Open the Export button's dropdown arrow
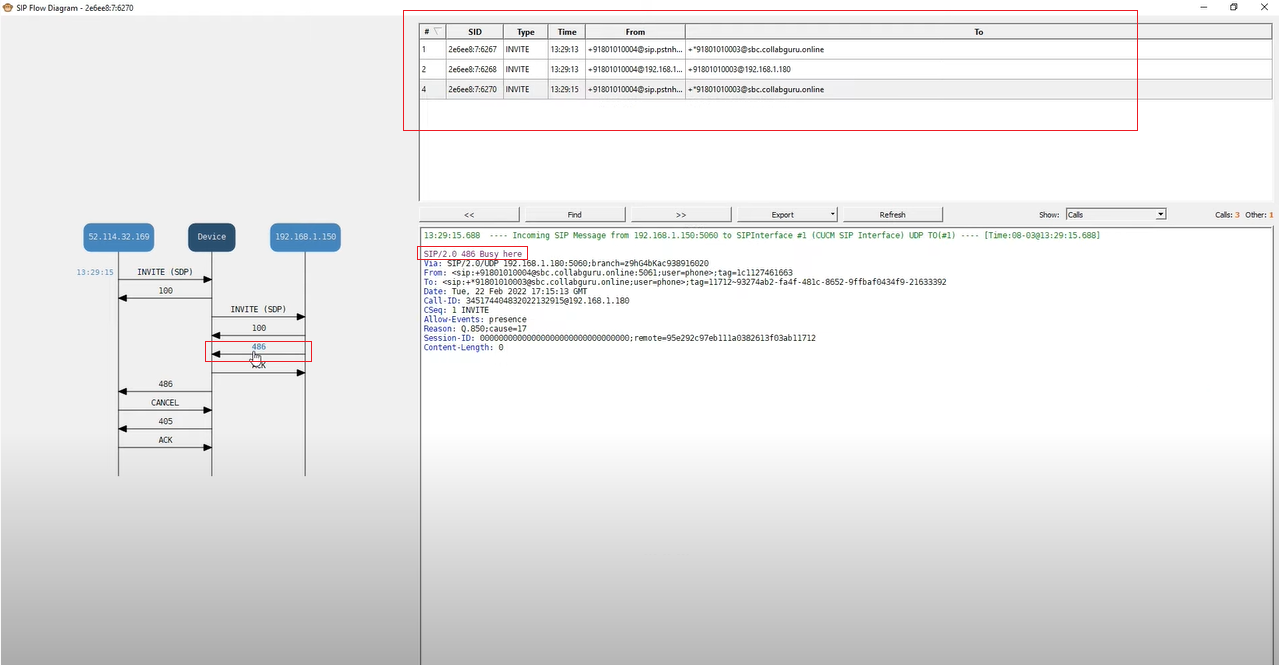This screenshot has height=665, width=1279. (x=833, y=214)
